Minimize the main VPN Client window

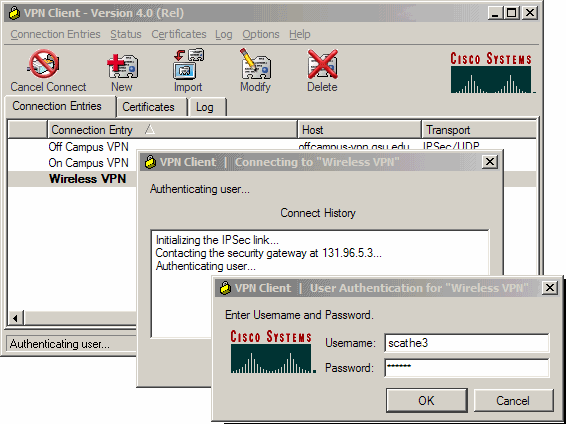[495, 13]
